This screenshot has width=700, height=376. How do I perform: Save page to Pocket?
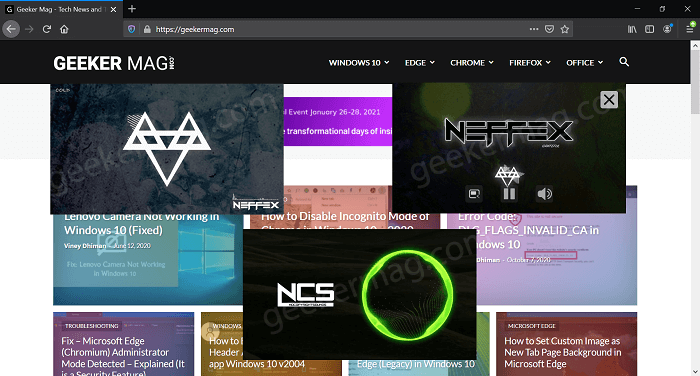550,29
